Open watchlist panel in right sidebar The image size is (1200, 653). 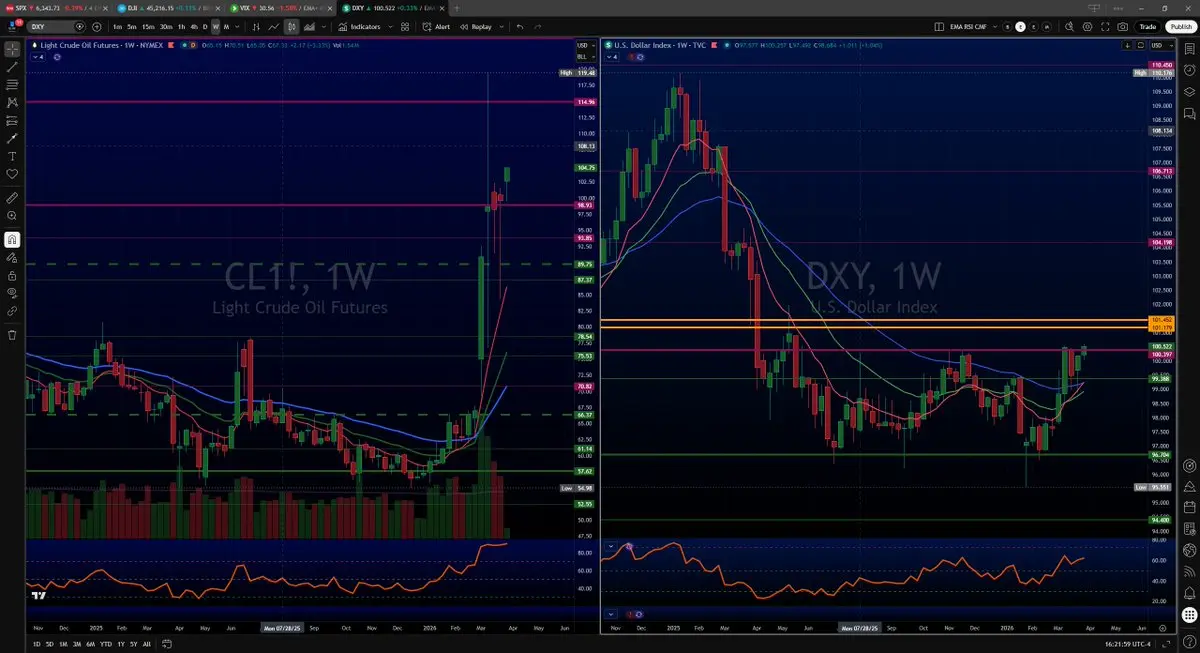pyautogui.click(x=1189, y=48)
